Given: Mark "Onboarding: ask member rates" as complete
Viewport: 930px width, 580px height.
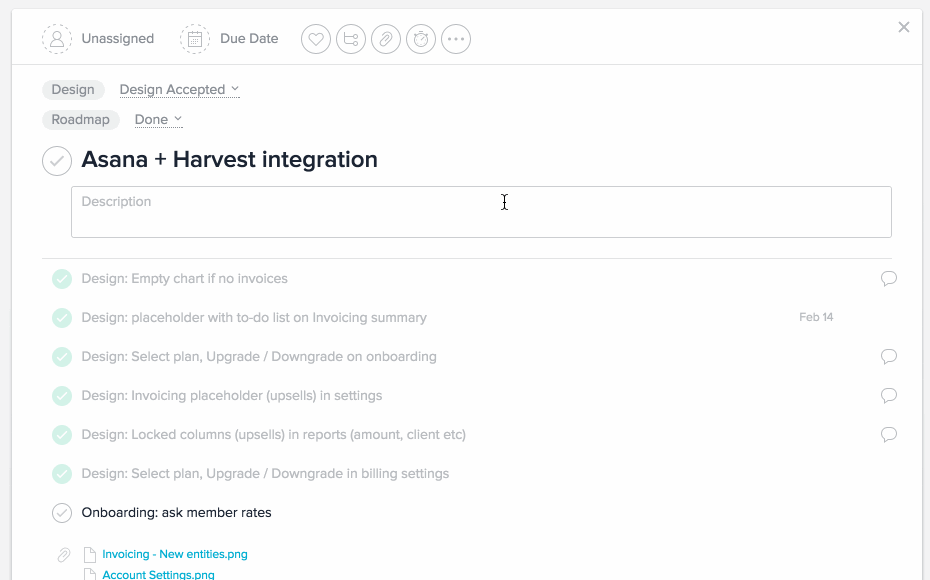Looking at the screenshot, I should [x=61, y=512].
